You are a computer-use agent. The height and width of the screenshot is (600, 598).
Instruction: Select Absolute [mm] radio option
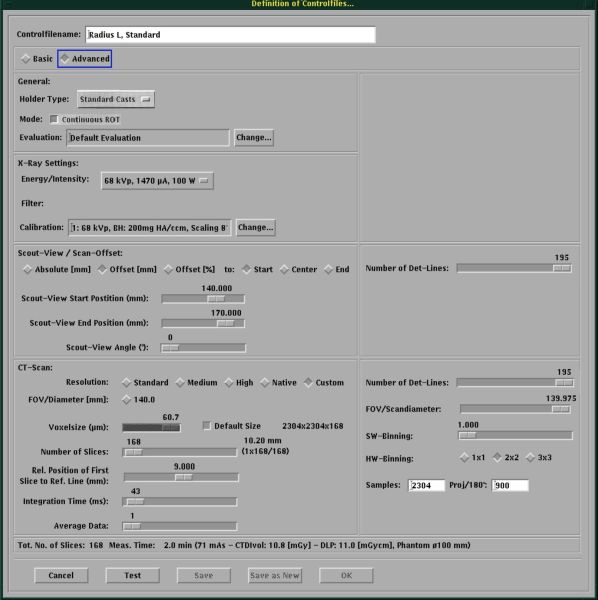click(x=57, y=269)
